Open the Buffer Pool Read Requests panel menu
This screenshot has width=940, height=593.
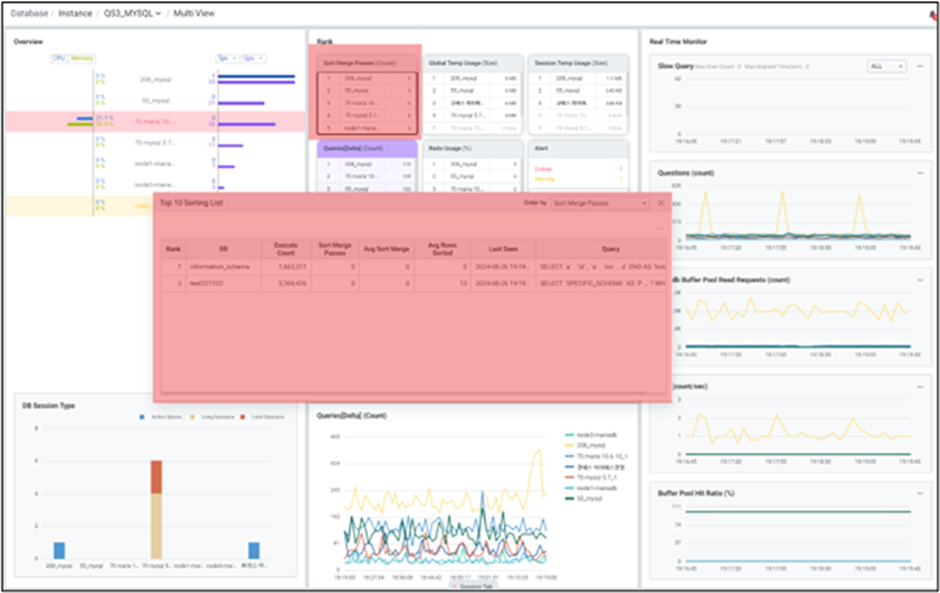pos(919,279)
